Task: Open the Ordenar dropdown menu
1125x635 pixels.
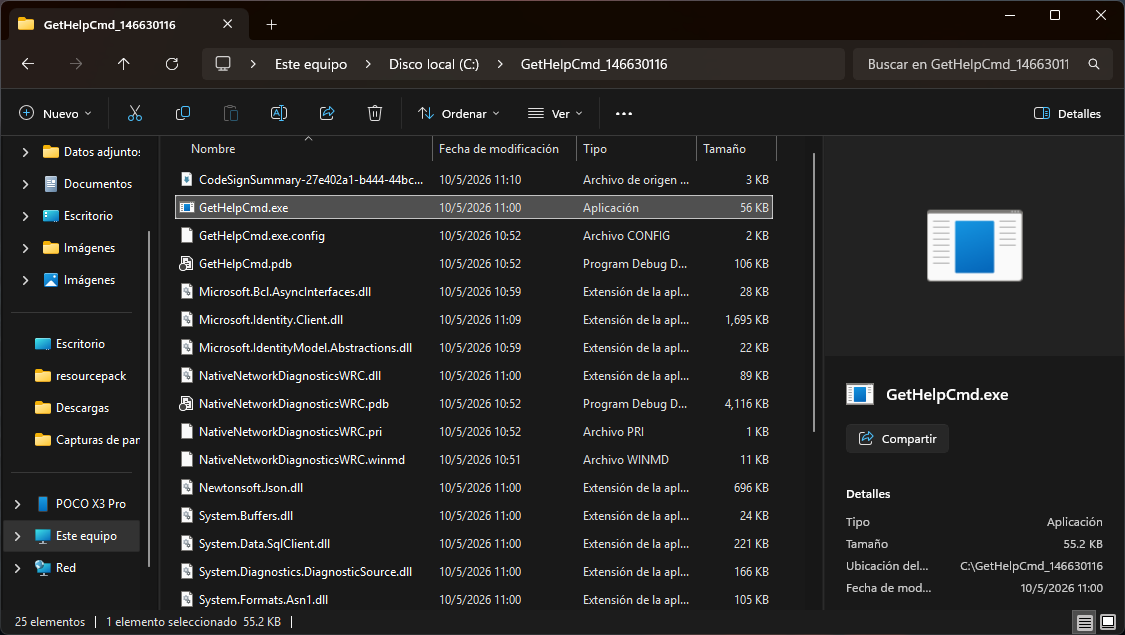Action: click(459, 113)
